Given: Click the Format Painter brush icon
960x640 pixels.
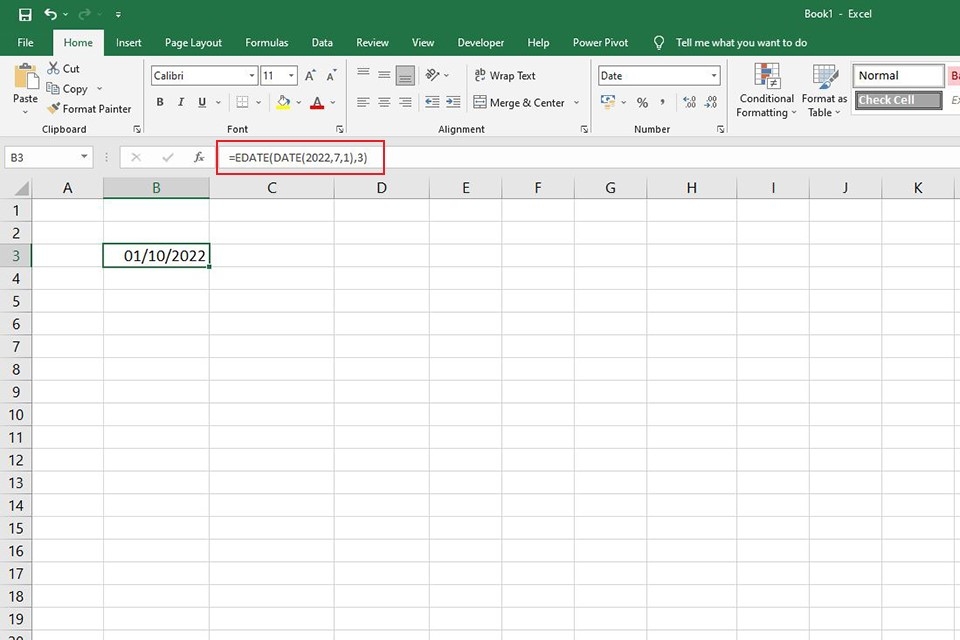Looking at the screenshot, I should (53, 109).
